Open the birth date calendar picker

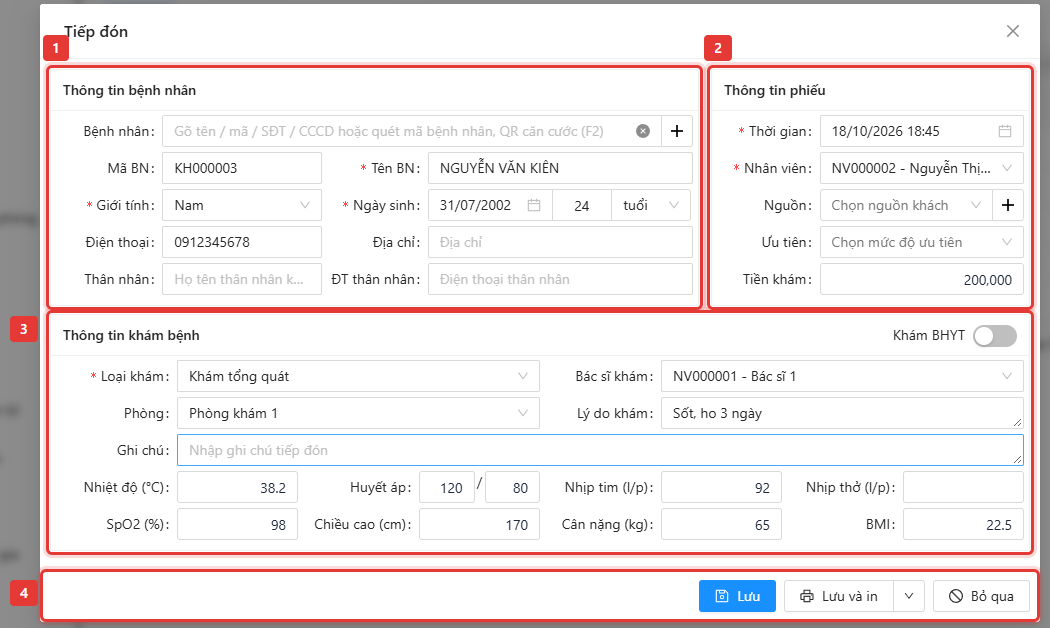(x=534, y=206)
